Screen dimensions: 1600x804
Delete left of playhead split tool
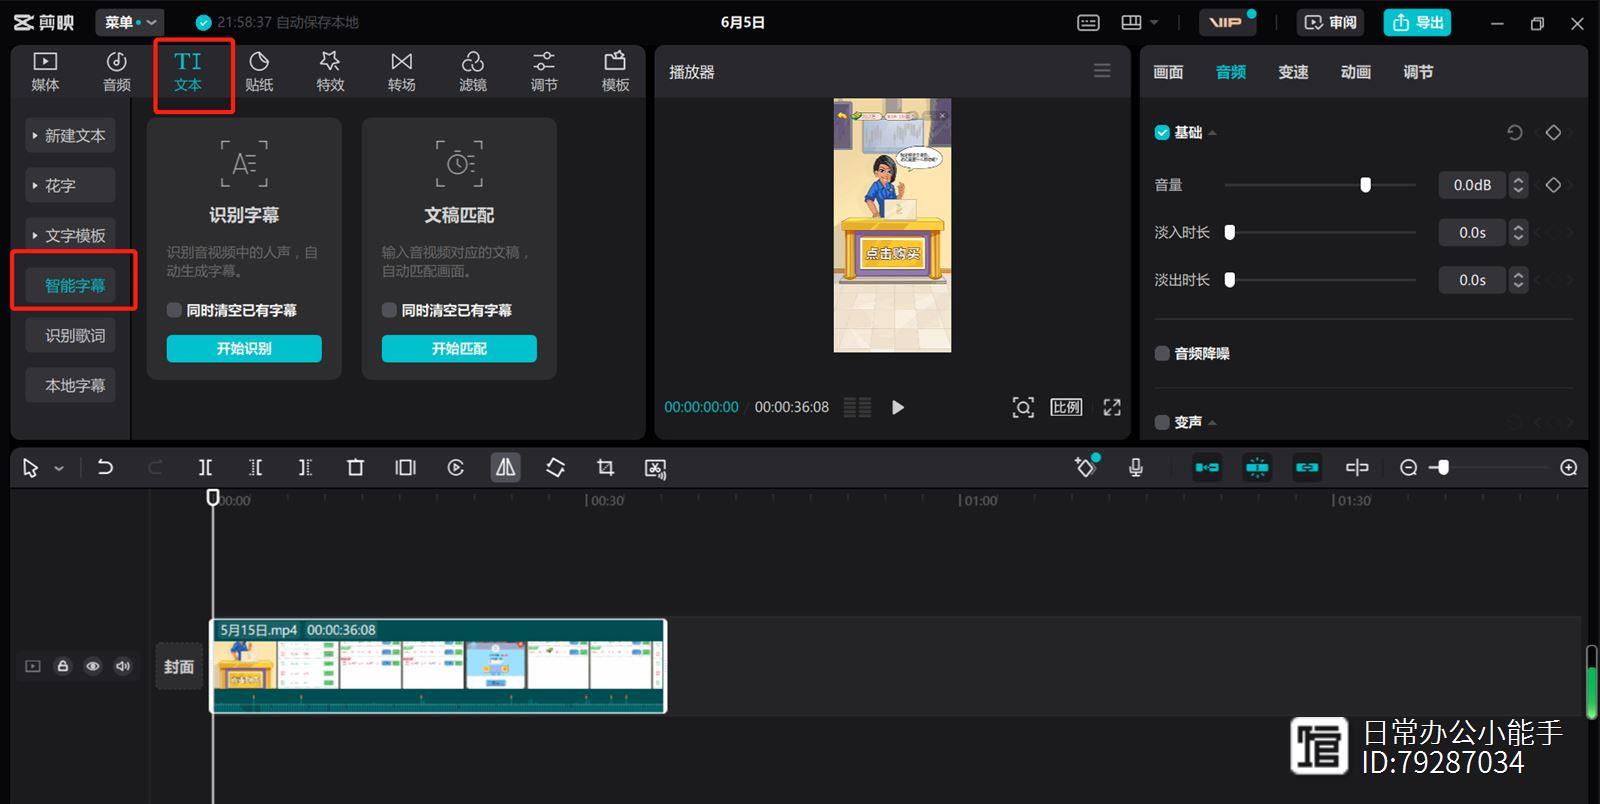pyautogui.click(x=255, y=467)
